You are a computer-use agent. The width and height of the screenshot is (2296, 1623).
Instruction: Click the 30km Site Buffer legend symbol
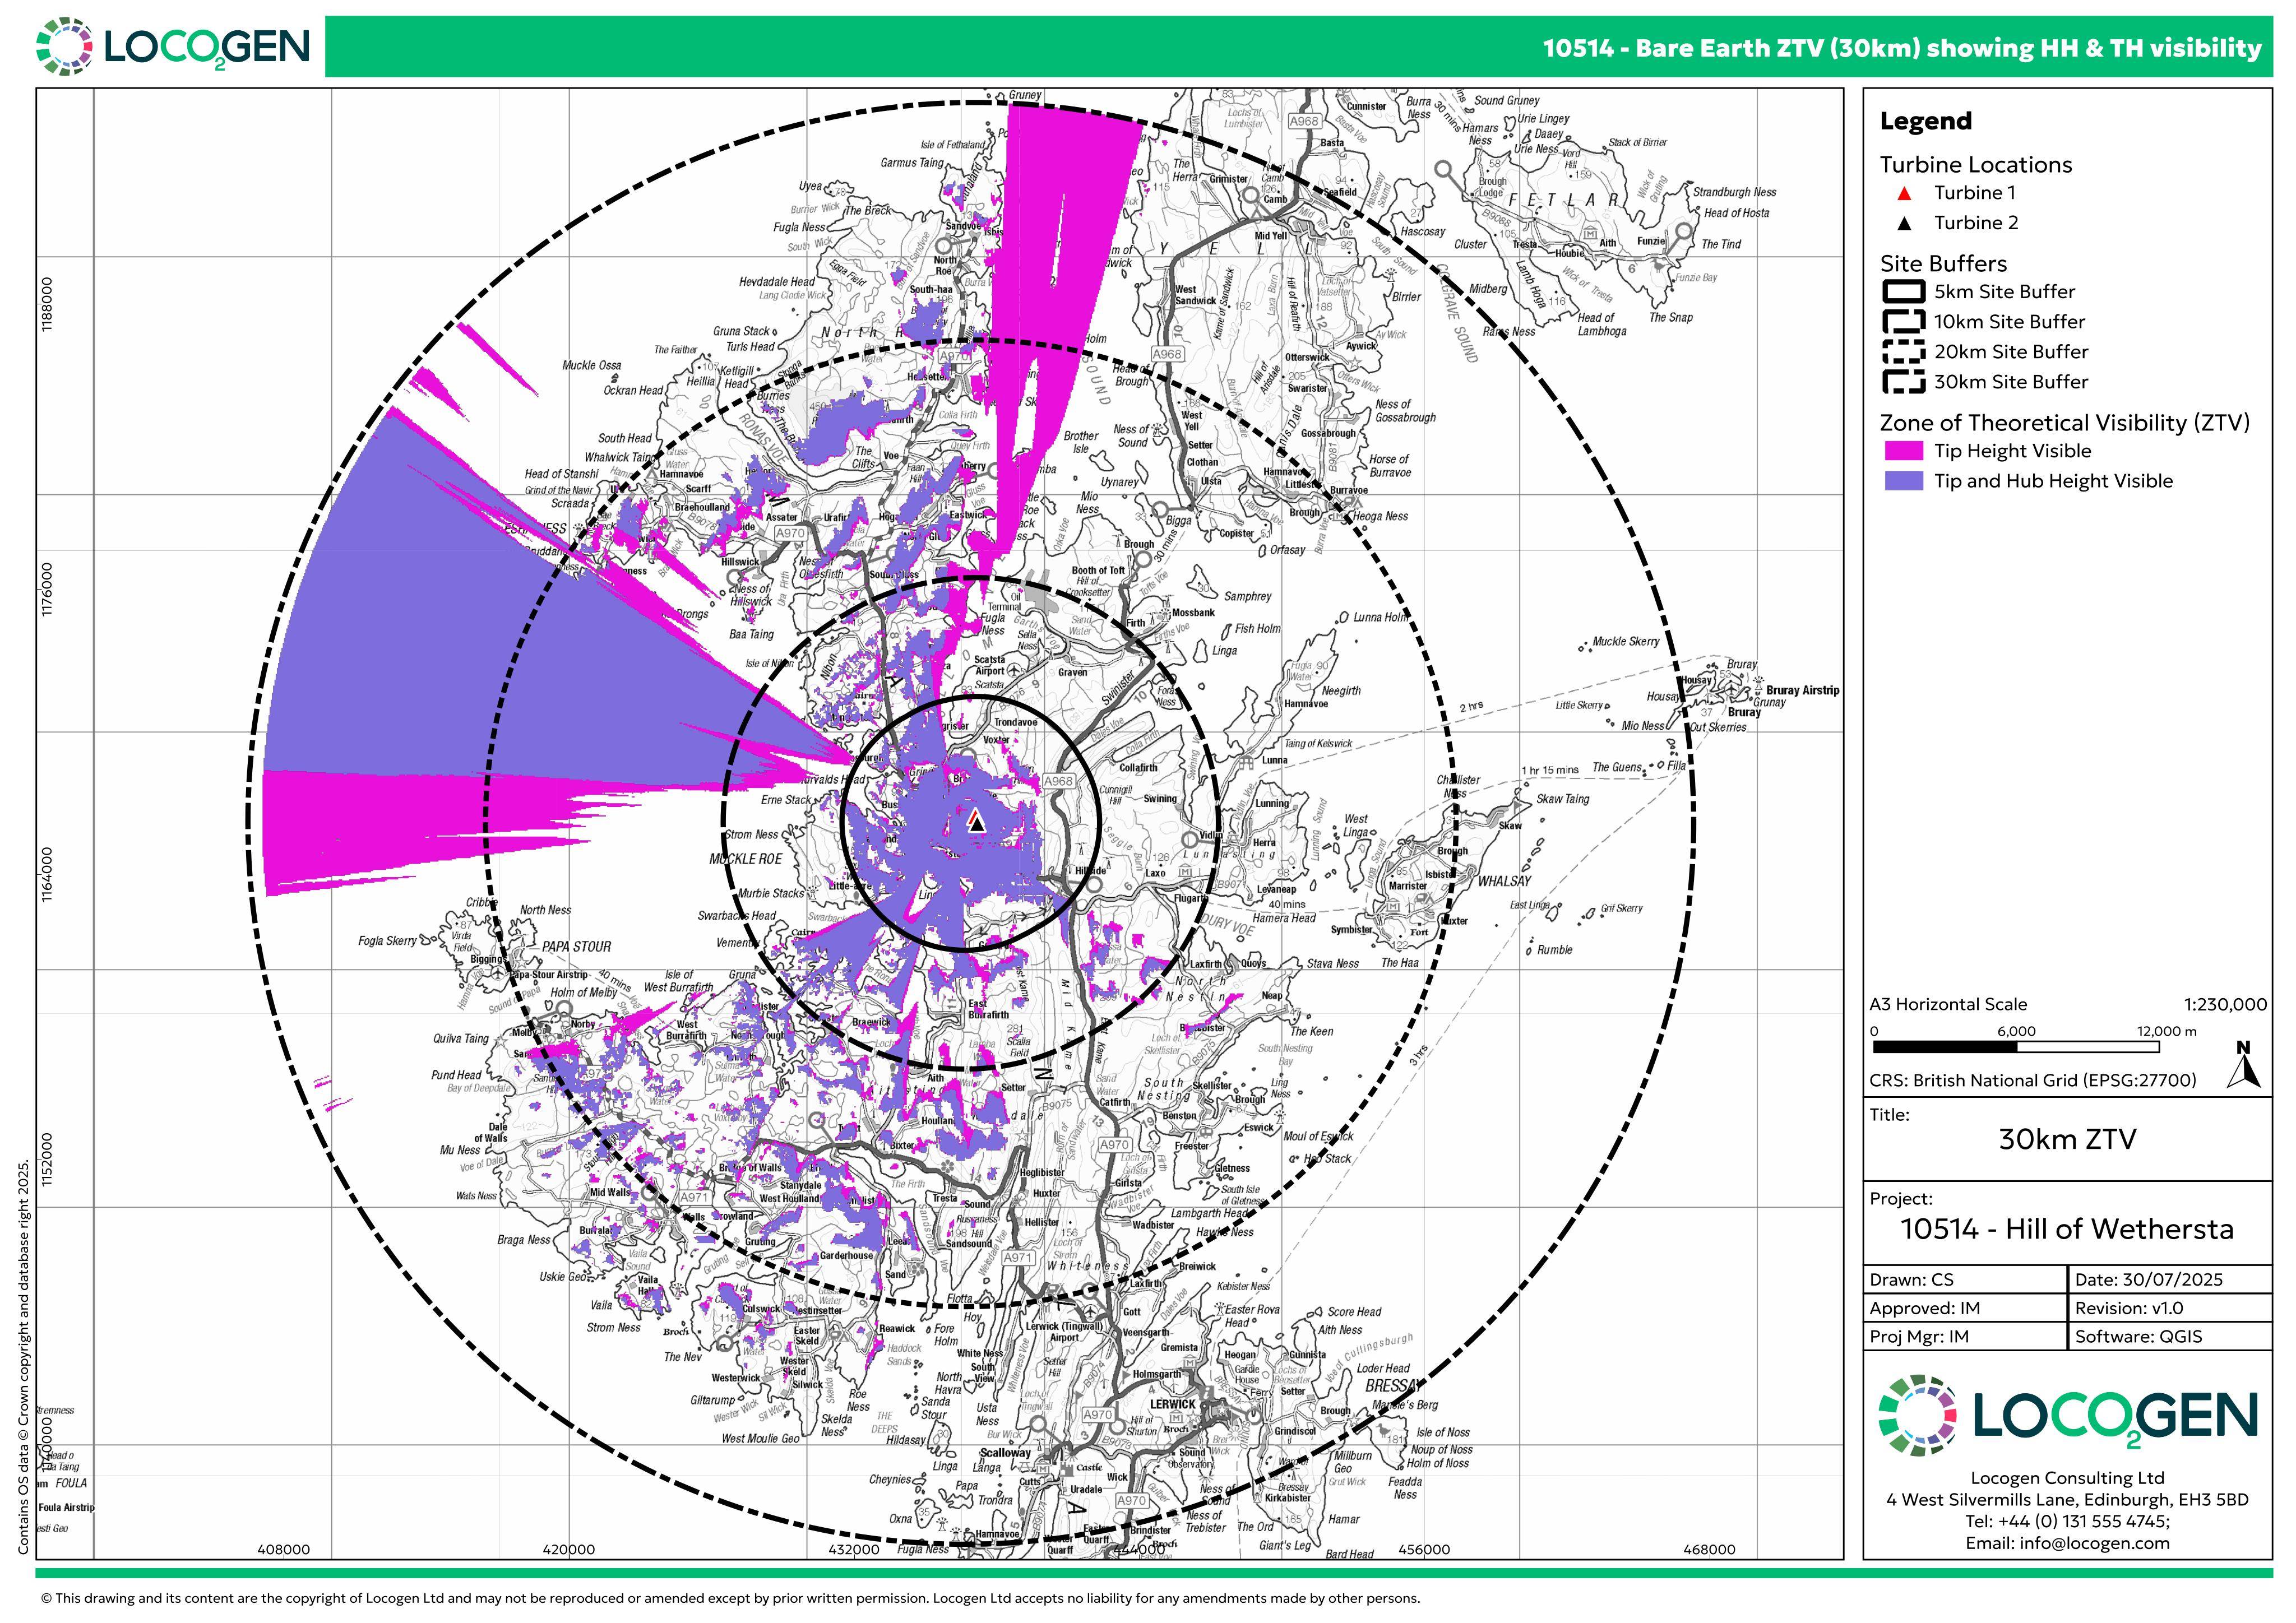pyautogui.click(x=1904, y=382)
